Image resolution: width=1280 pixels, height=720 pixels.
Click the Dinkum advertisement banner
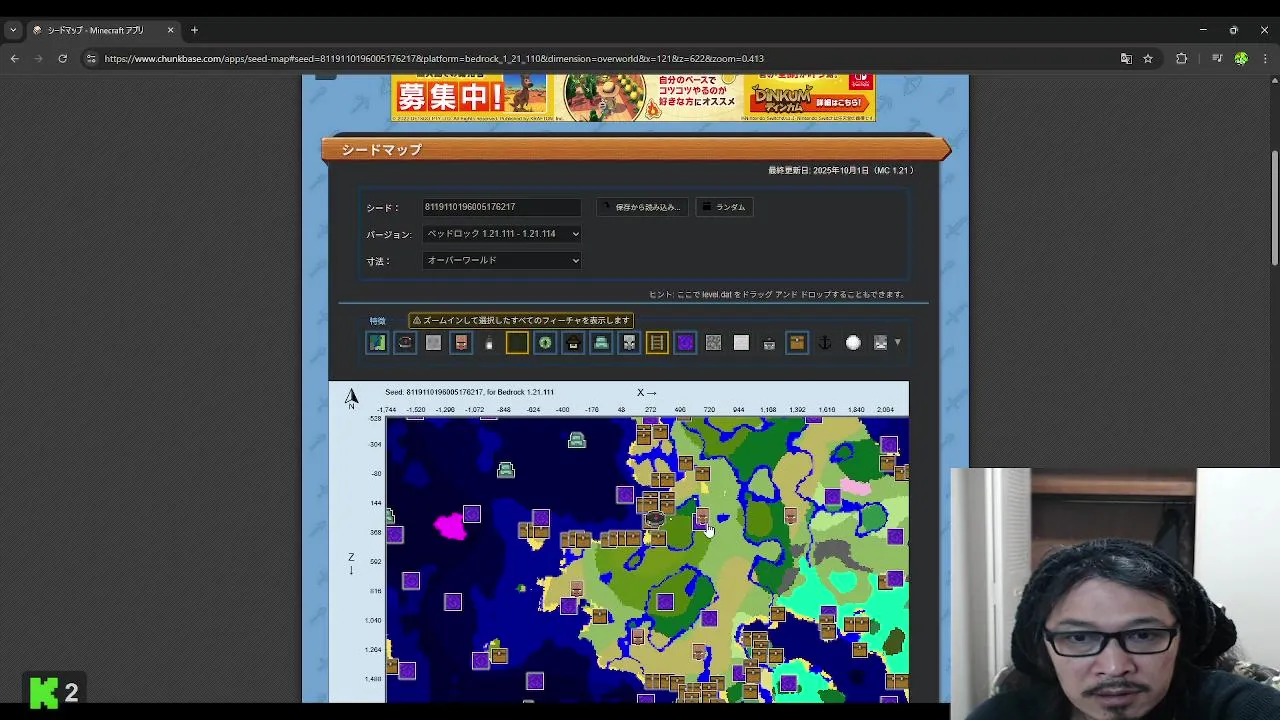pos(633,97)
